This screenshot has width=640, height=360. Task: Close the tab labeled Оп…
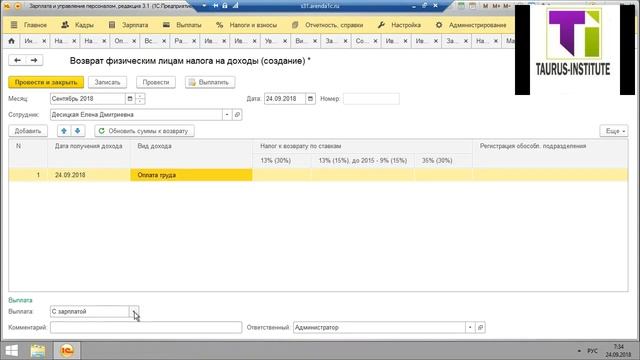point(134,41)
